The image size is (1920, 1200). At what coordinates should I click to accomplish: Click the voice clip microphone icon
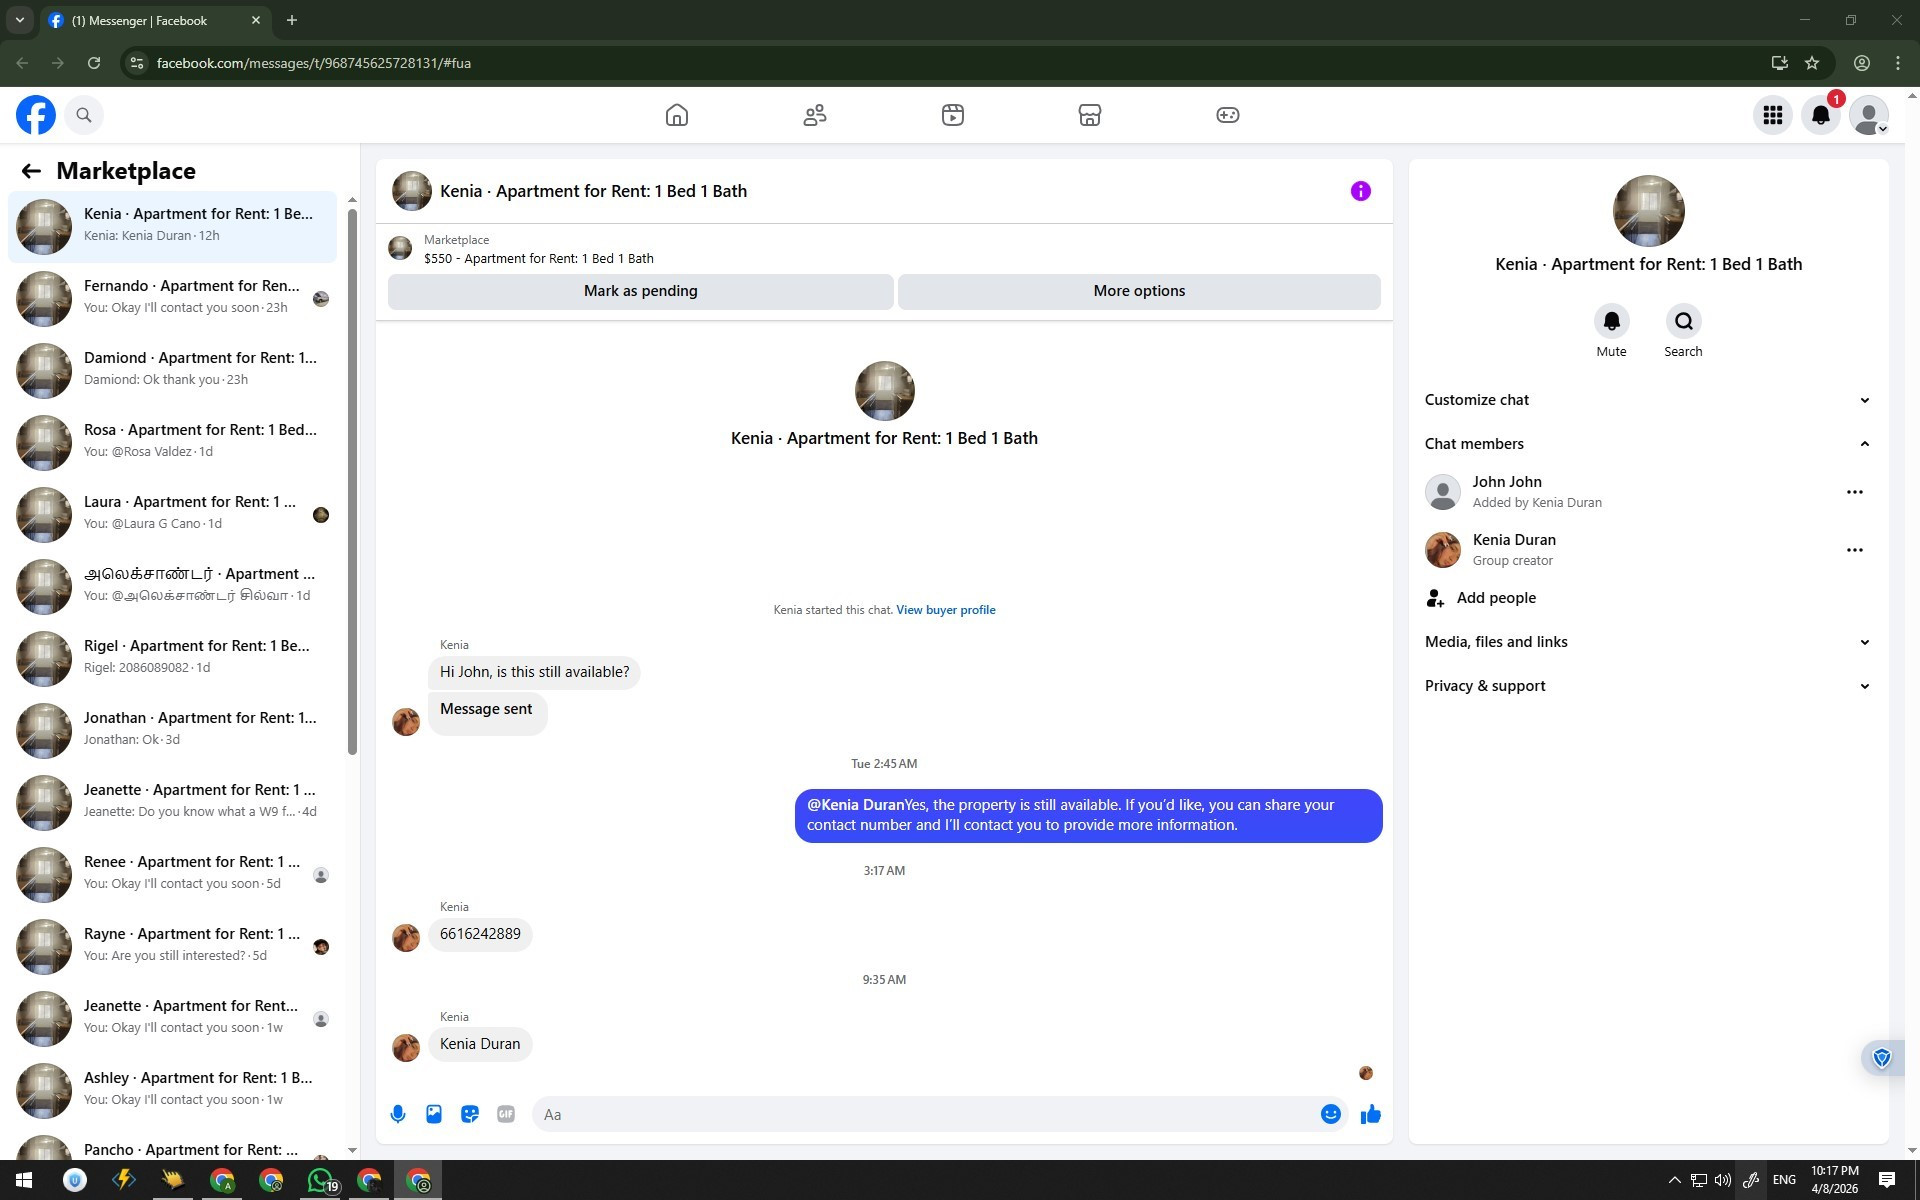pyautogui.click(x=398, y=1114)
